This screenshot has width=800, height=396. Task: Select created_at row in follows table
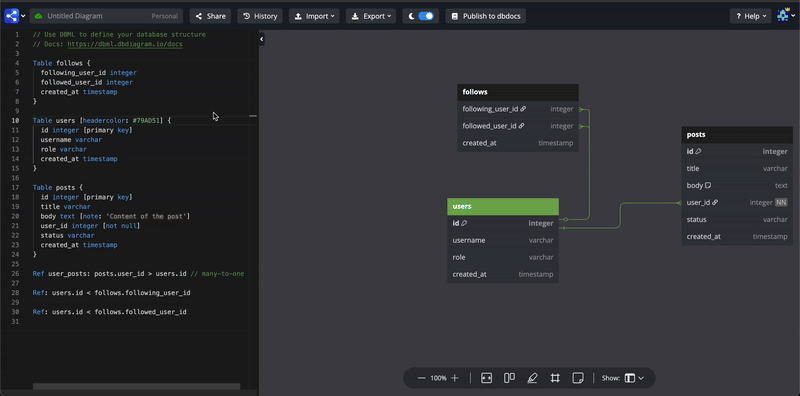518,143
